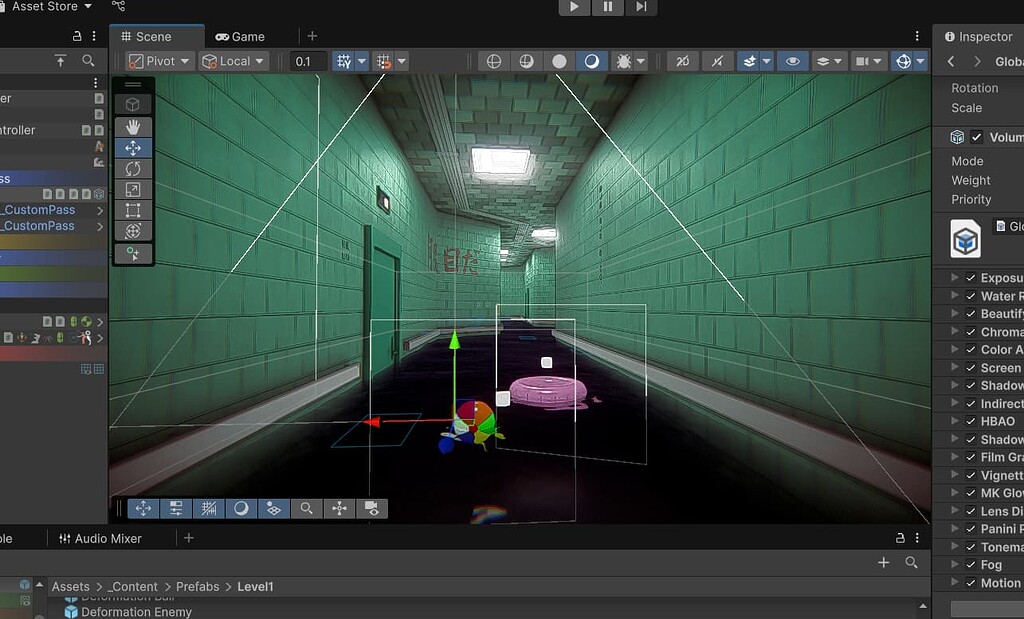Switch to the Audio Mixer tab
Viewport: 1024px width, 619px height.
click(107, 538)
